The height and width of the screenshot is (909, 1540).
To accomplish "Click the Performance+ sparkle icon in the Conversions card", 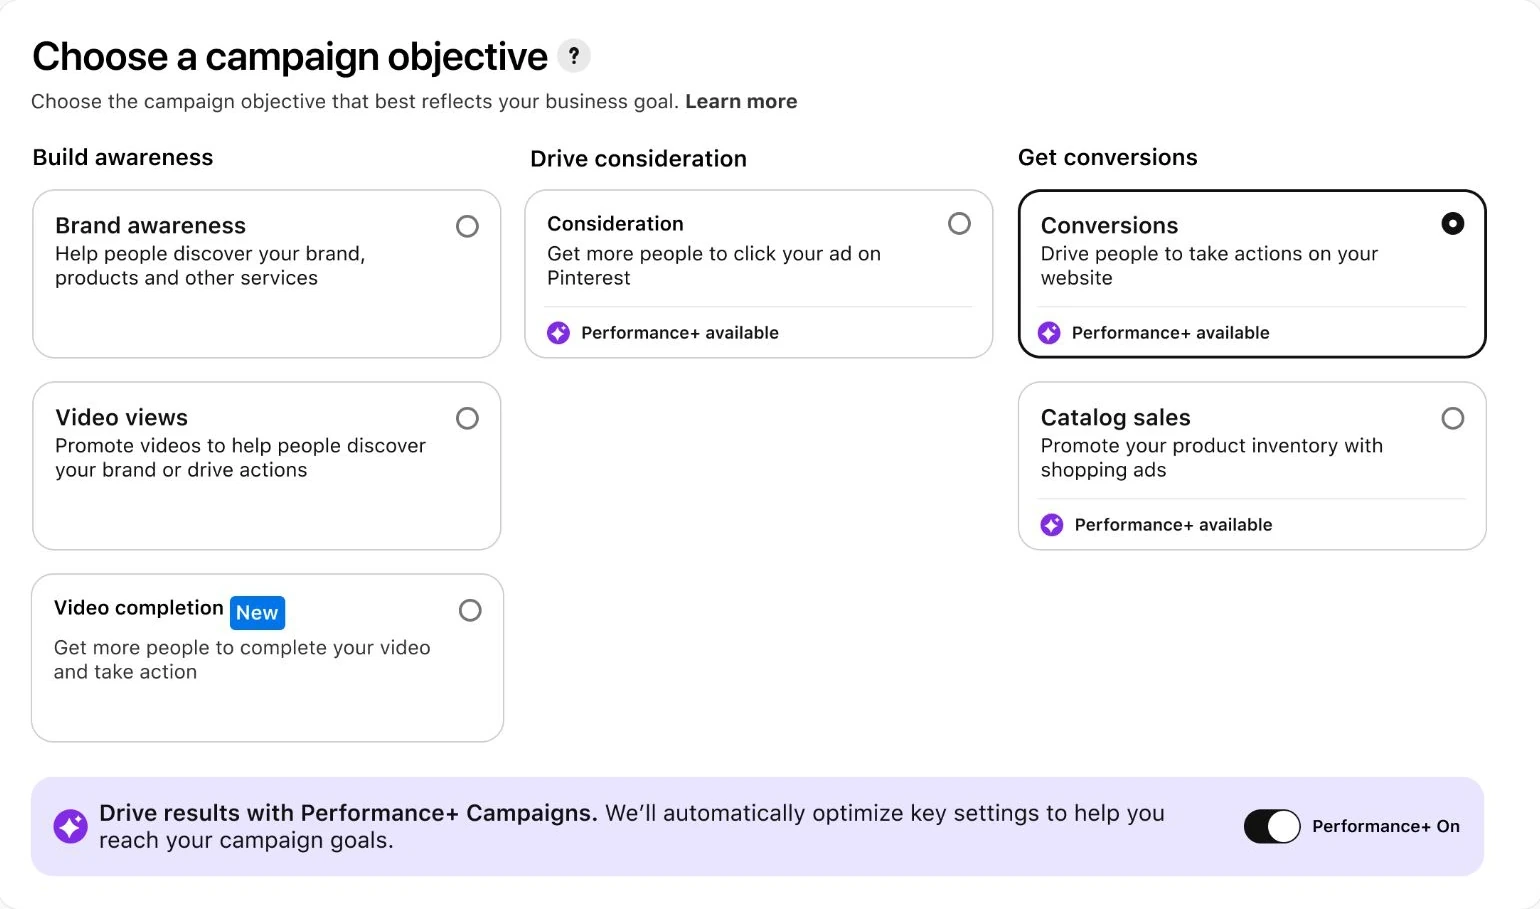I will (1049, 333).
